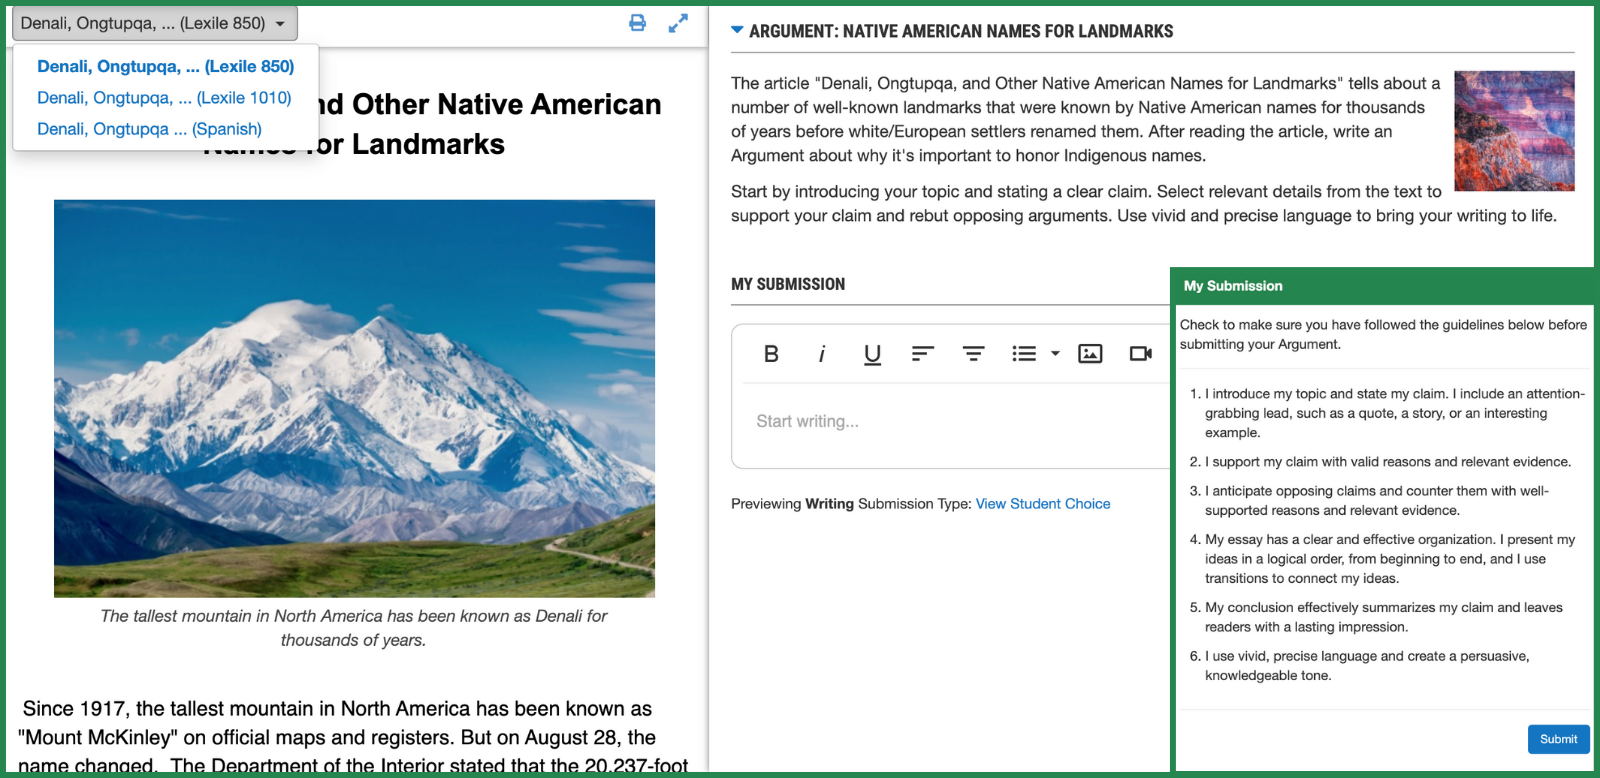The height and width of the screenshot is (778, 1600).
Task: Apply left text alignment
Action: tap(923, 353)
